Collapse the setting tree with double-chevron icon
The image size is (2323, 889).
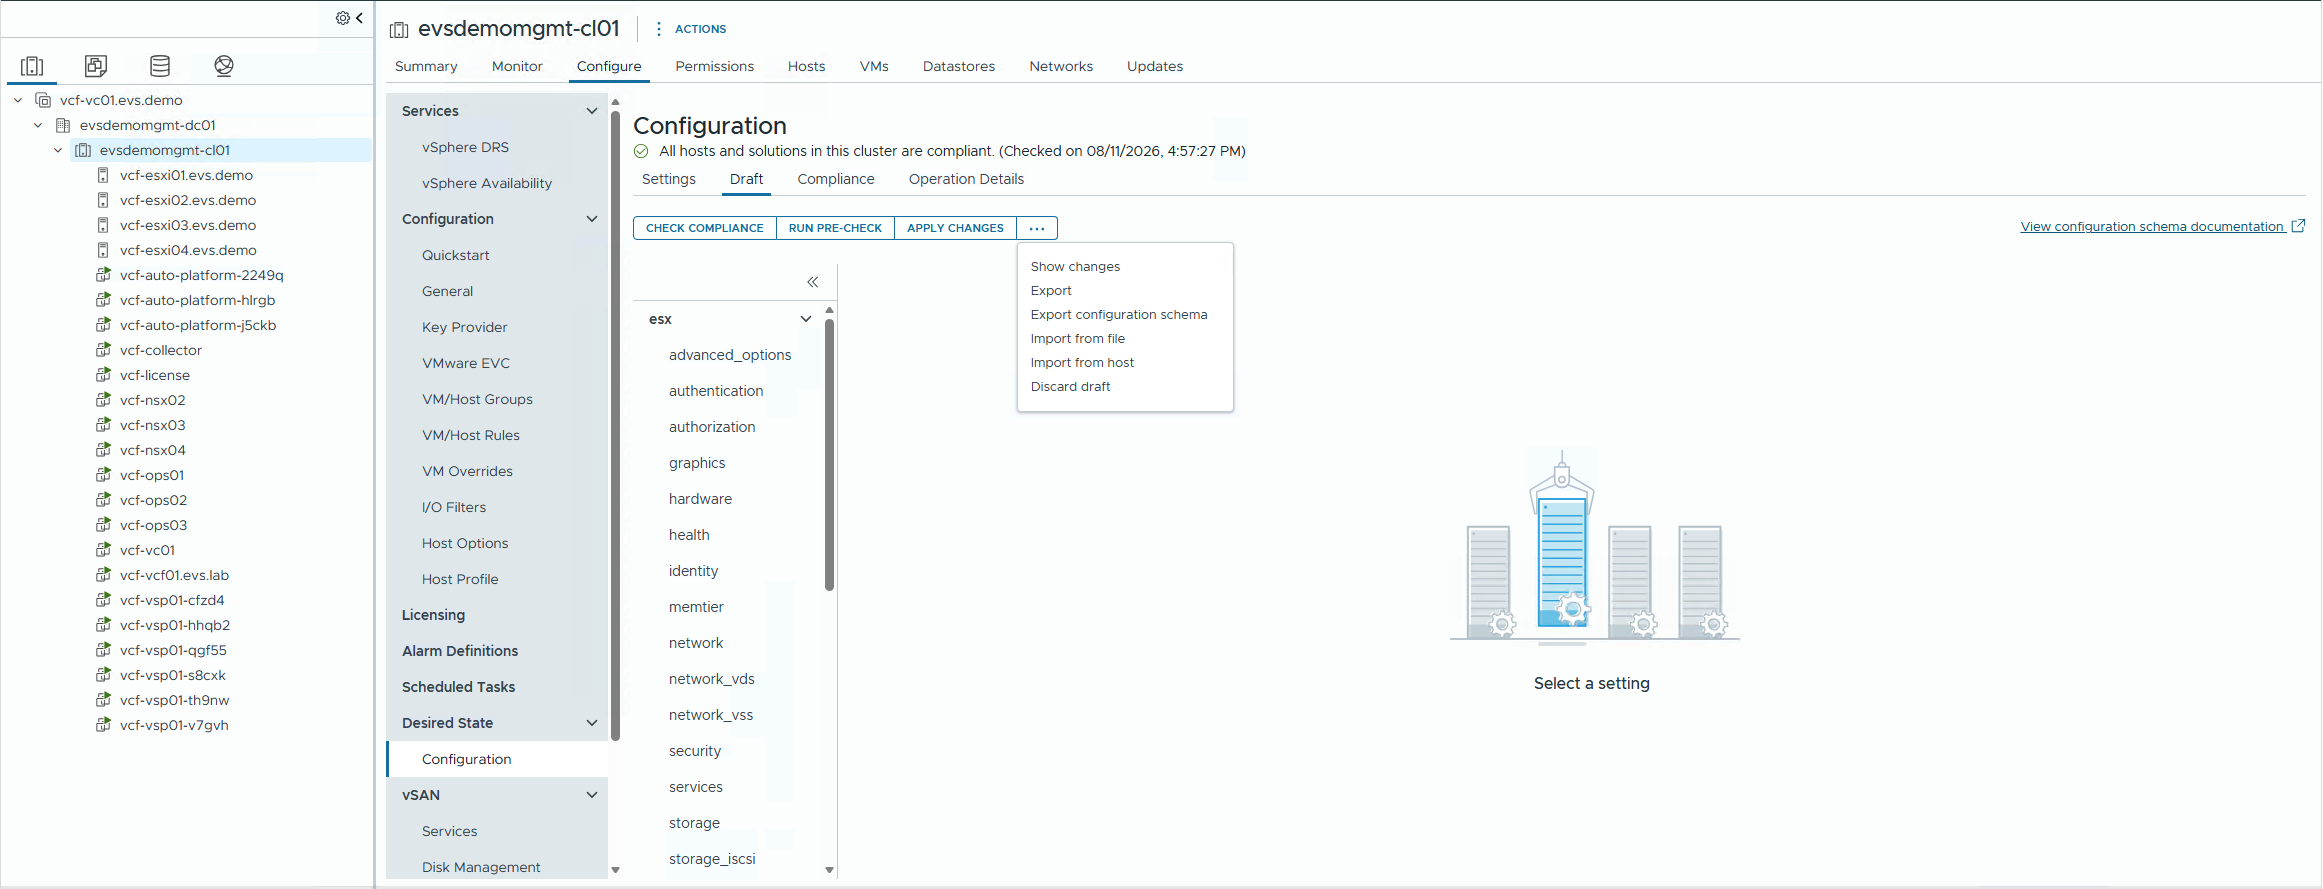point(813,282)
